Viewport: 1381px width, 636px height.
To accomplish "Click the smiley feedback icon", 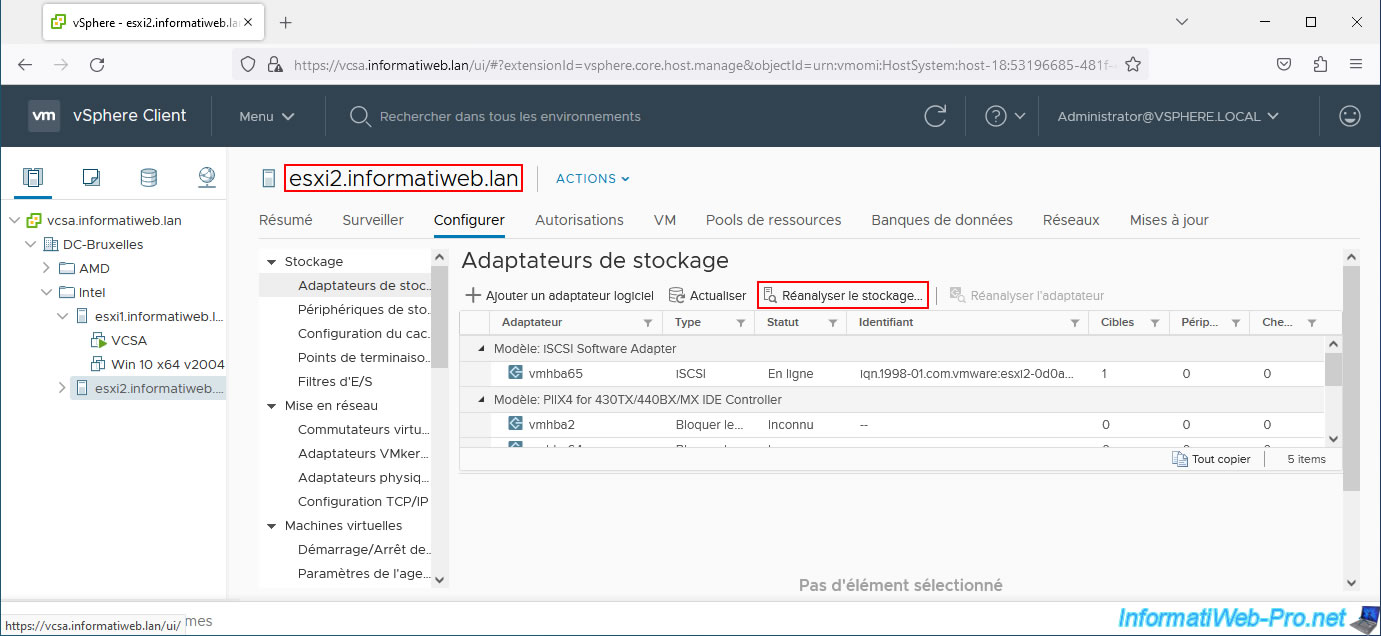I will point(1350,116).
